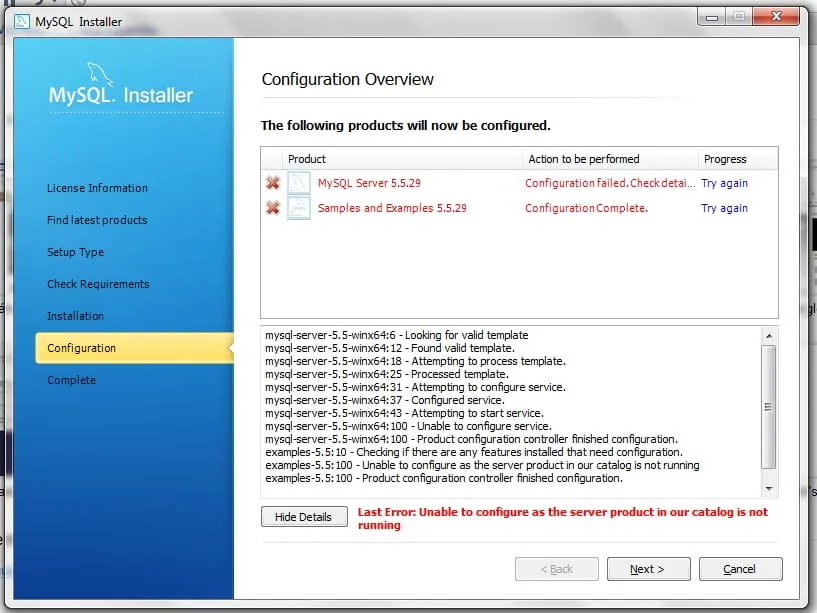Viewport: 817px width, 613px height.
Task: Try again for Samples and Examples 5.5.29
Action: tap(724, 208)
